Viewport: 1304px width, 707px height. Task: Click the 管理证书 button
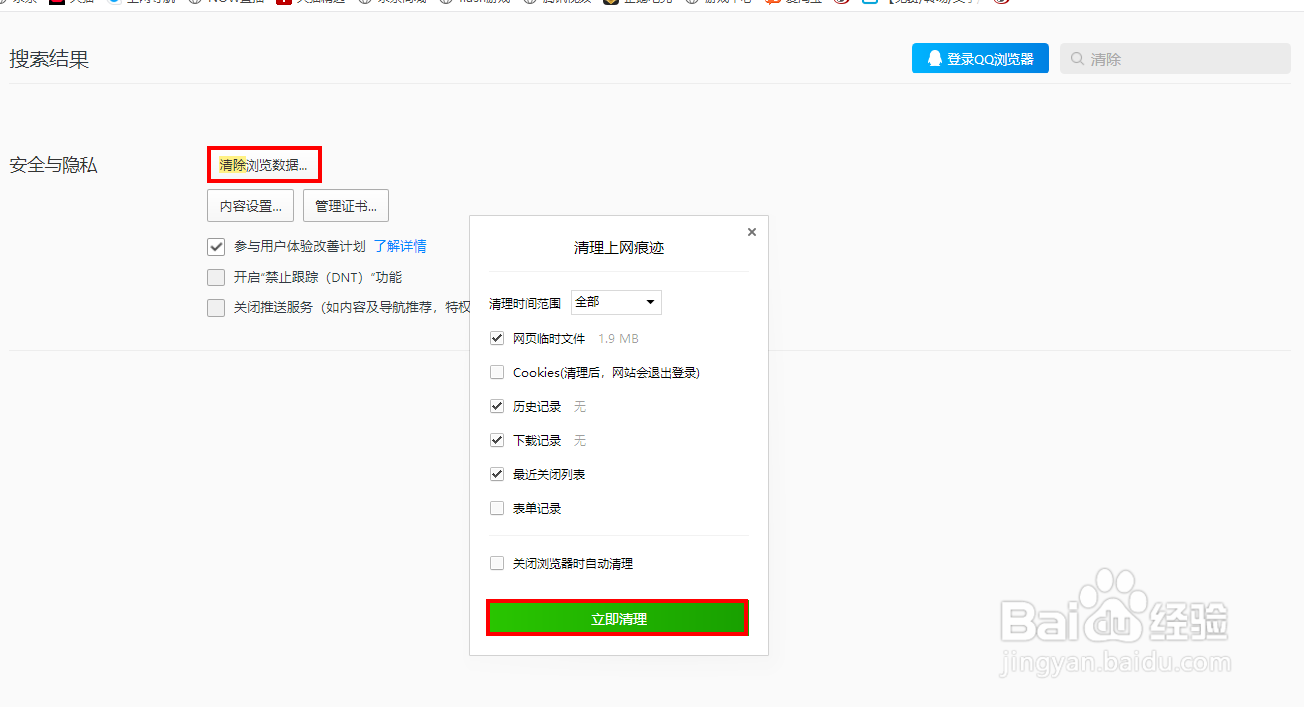point(345,205)
